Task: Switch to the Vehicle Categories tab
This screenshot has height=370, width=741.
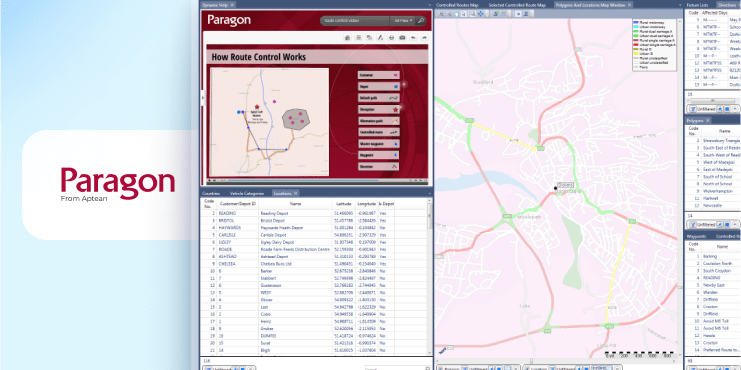Action: [247, 193]
